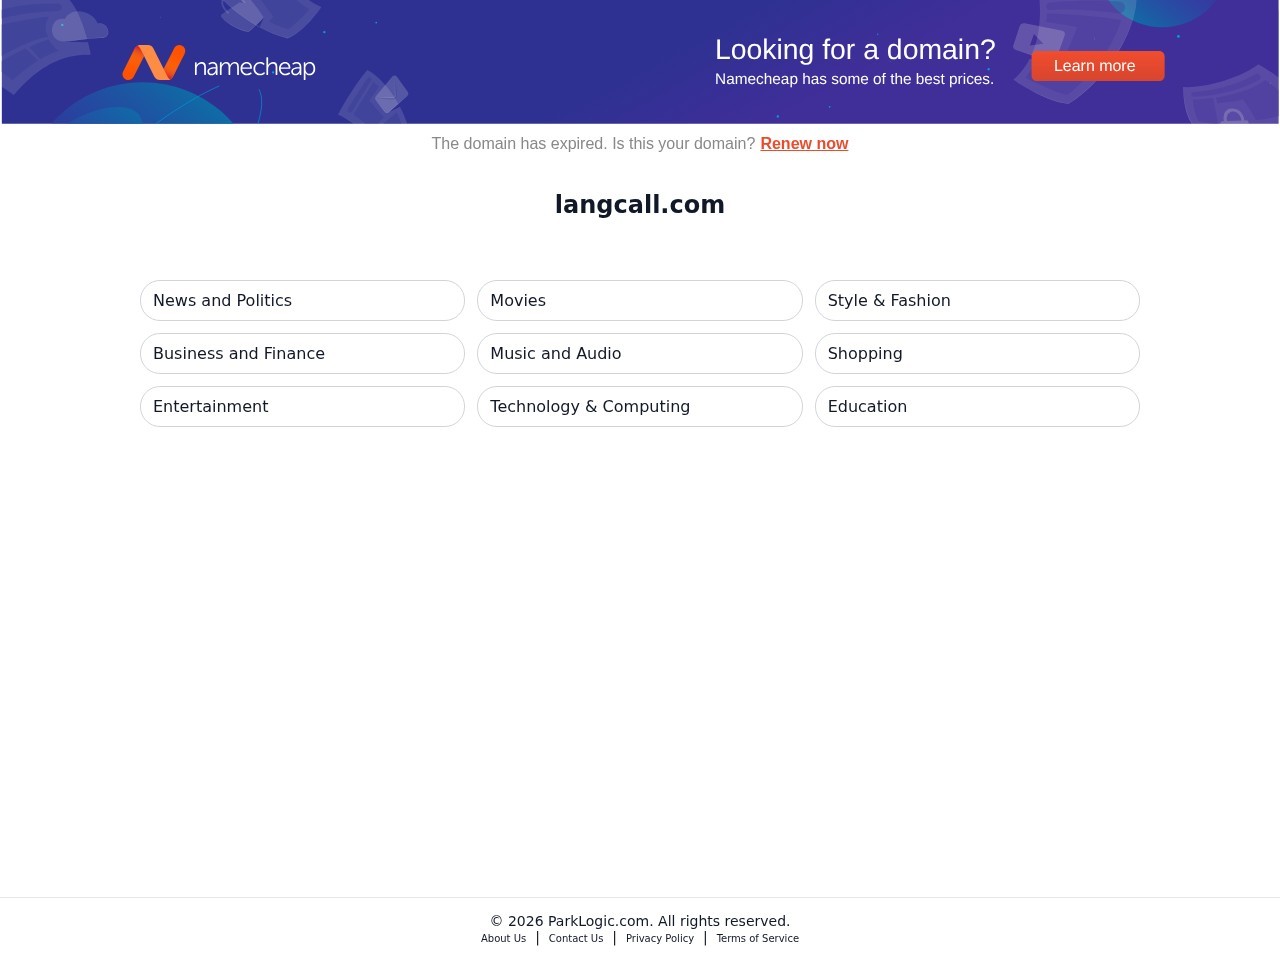Click the Learn more button
This screenshot has width=1280, height=960.
point(1098,66)
